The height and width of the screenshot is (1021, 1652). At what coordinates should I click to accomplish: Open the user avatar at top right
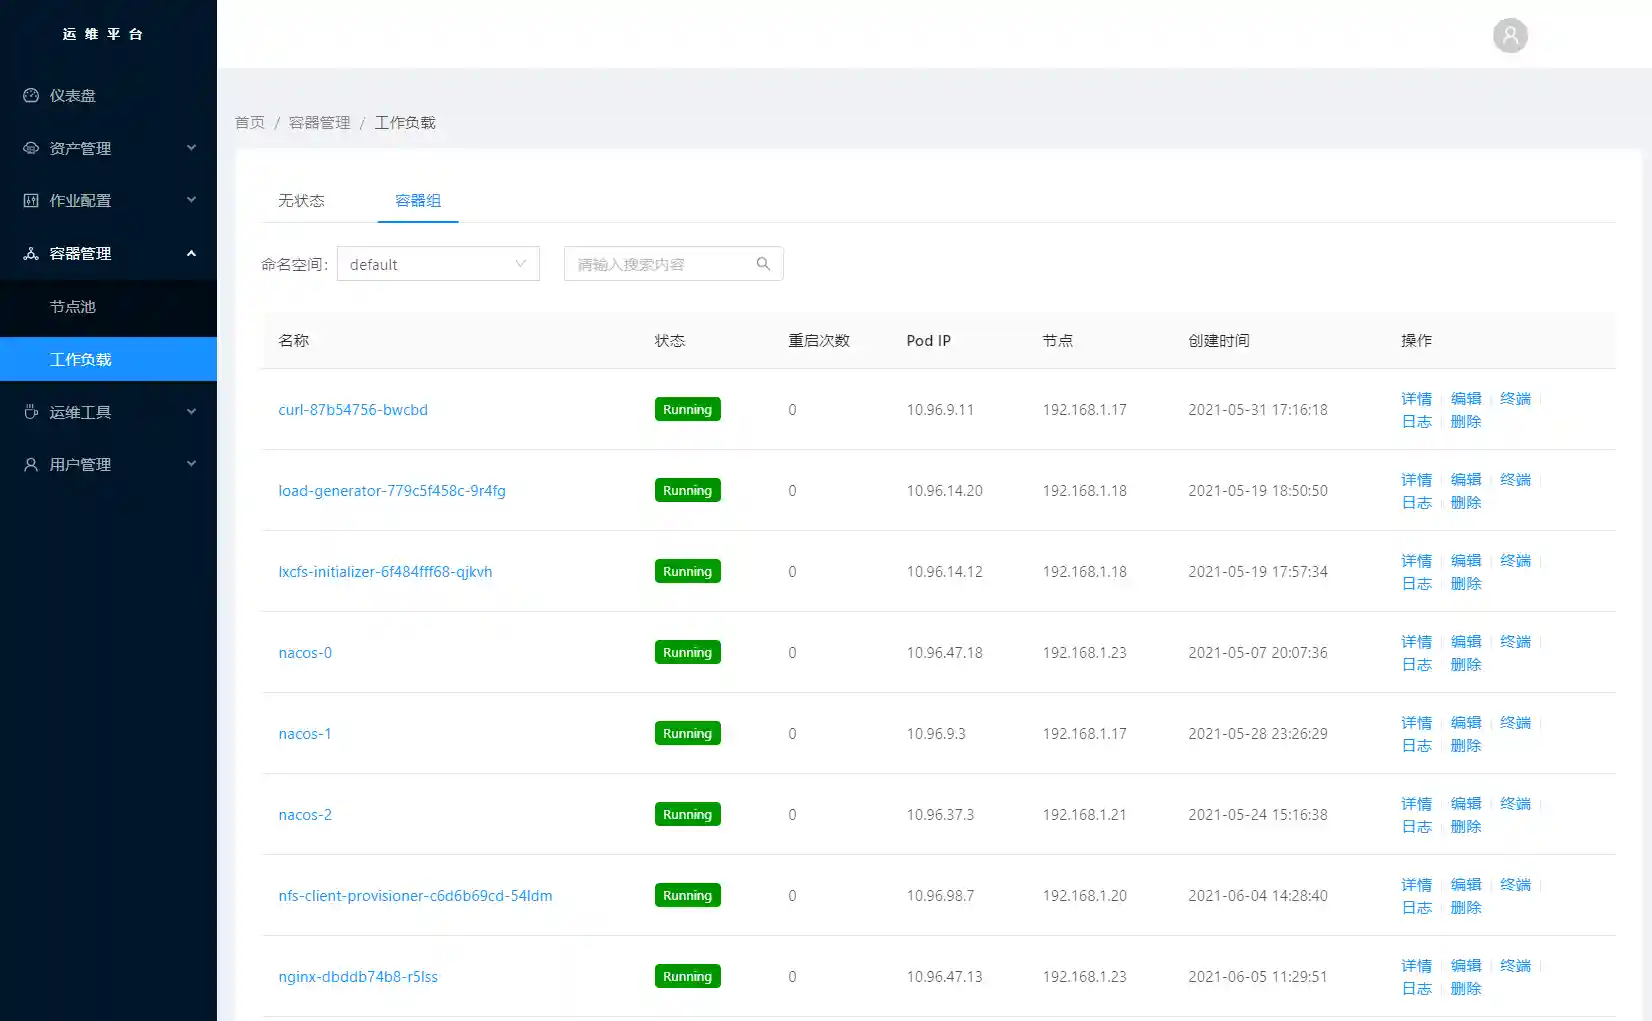click(x=1510, y=36)
